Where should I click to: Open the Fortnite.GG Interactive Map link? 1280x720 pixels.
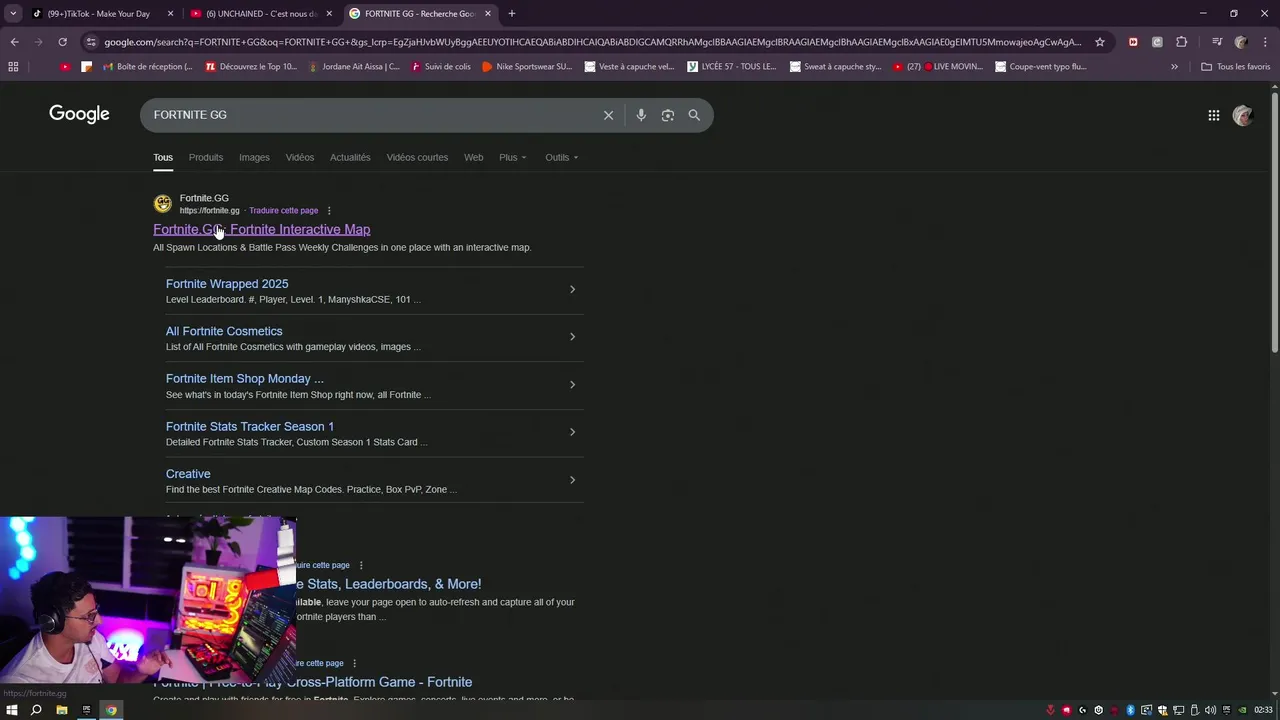[x=261, y=230]
